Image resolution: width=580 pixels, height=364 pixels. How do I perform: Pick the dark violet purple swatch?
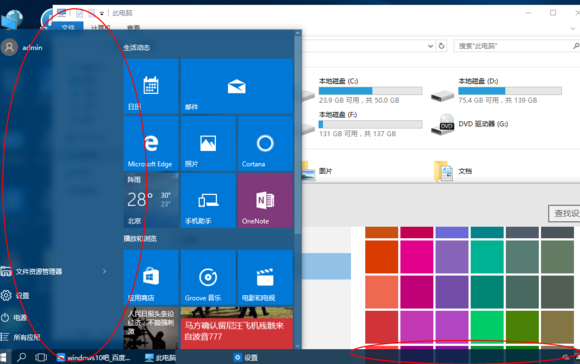452,292
